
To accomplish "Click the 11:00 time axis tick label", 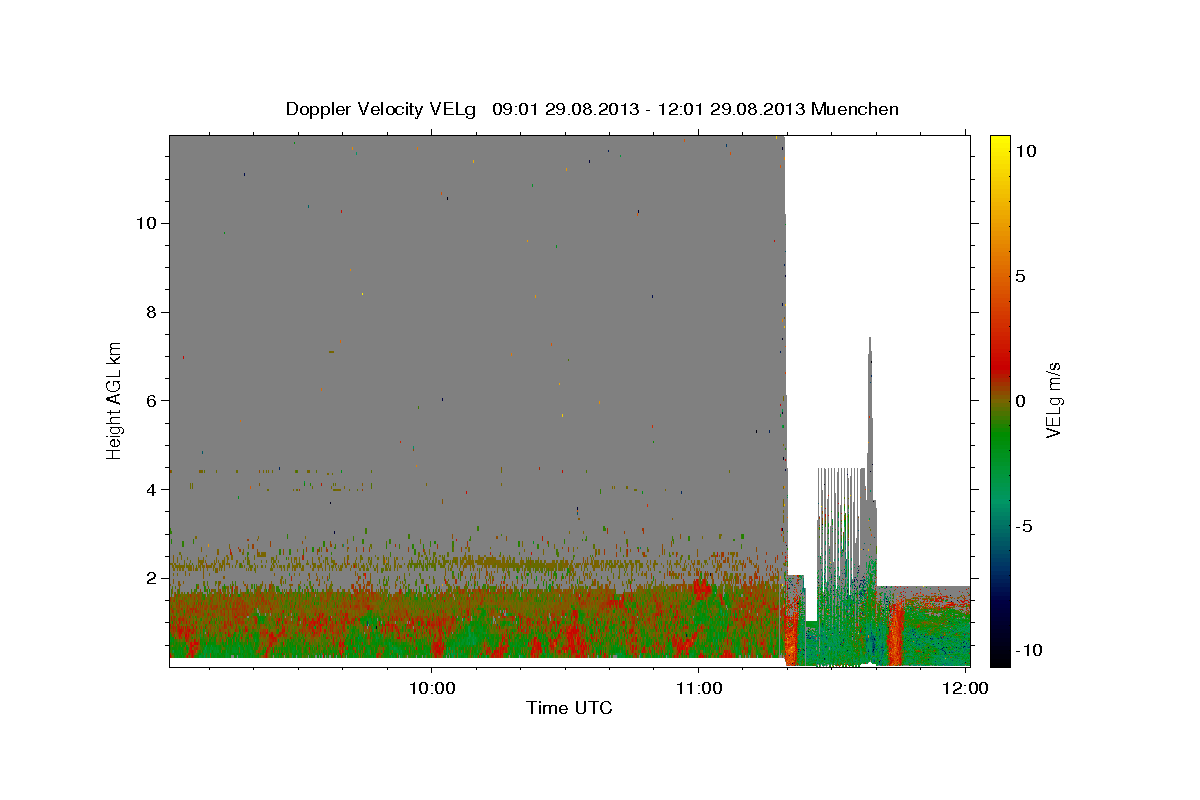I will 699,688.
